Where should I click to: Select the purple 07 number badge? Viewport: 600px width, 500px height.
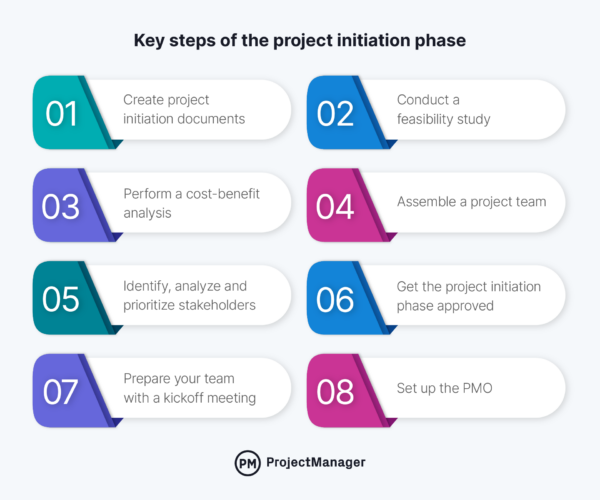62,391
